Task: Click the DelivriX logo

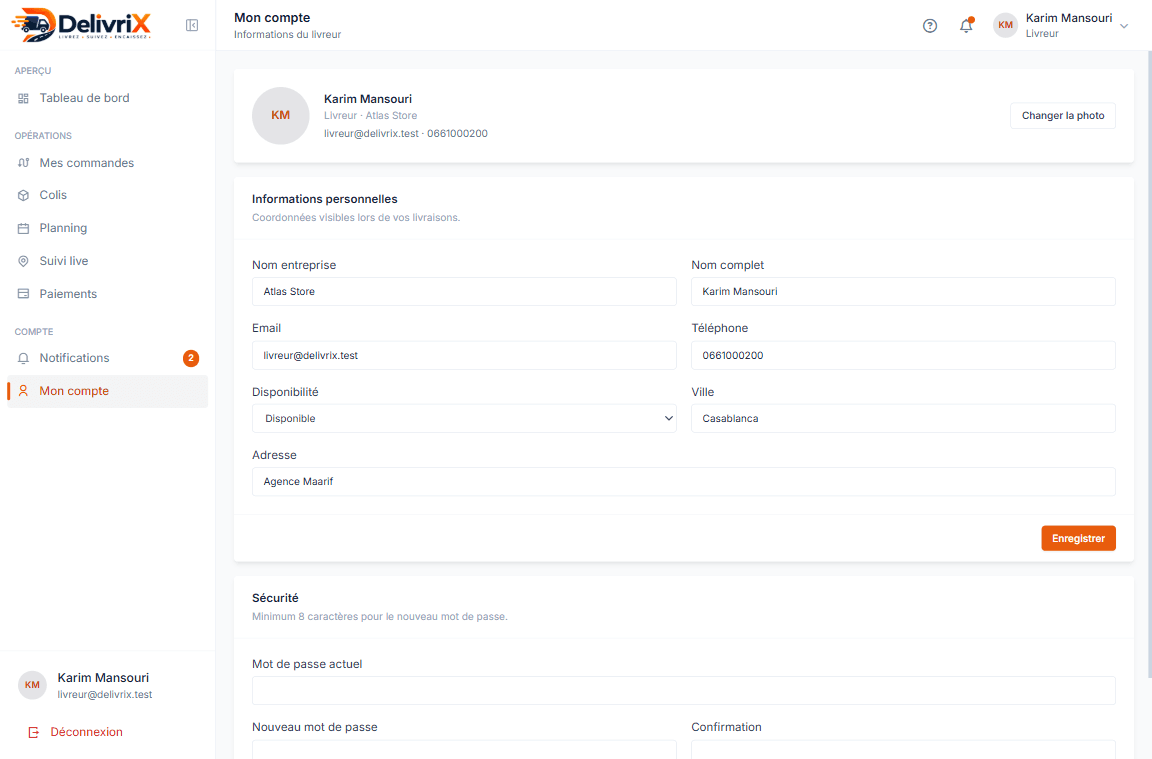Action: tap(82, 24)
